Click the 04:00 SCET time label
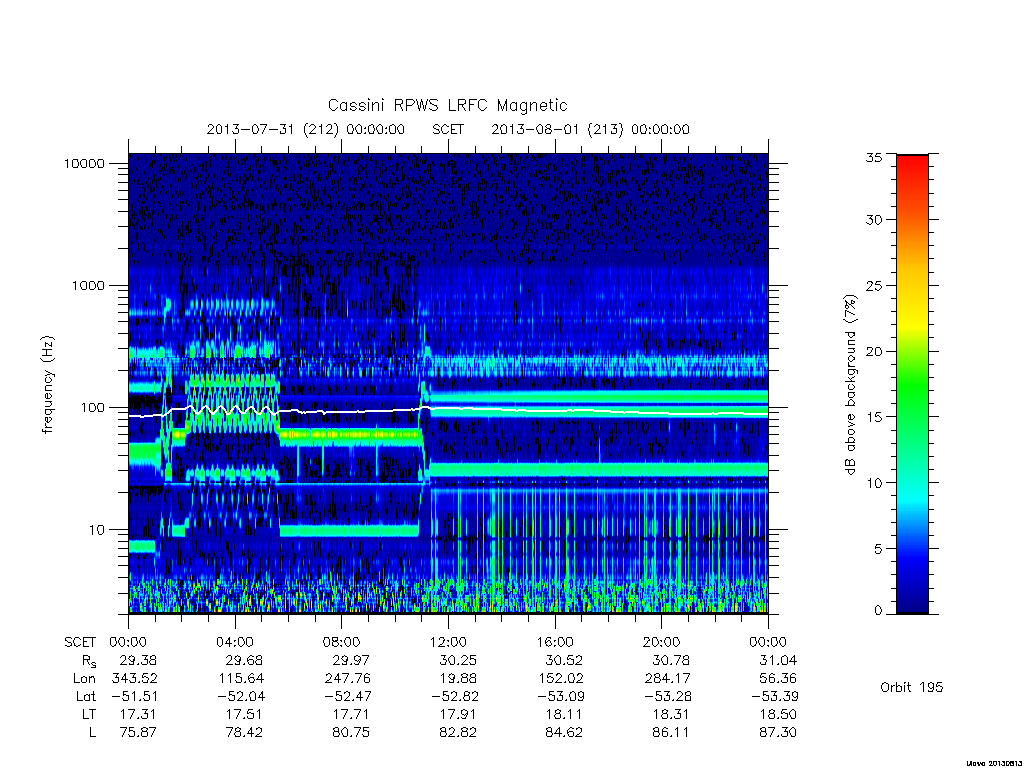Viewport: 1024px width, 768px height. pyautogui.click(x=235, y=642)
